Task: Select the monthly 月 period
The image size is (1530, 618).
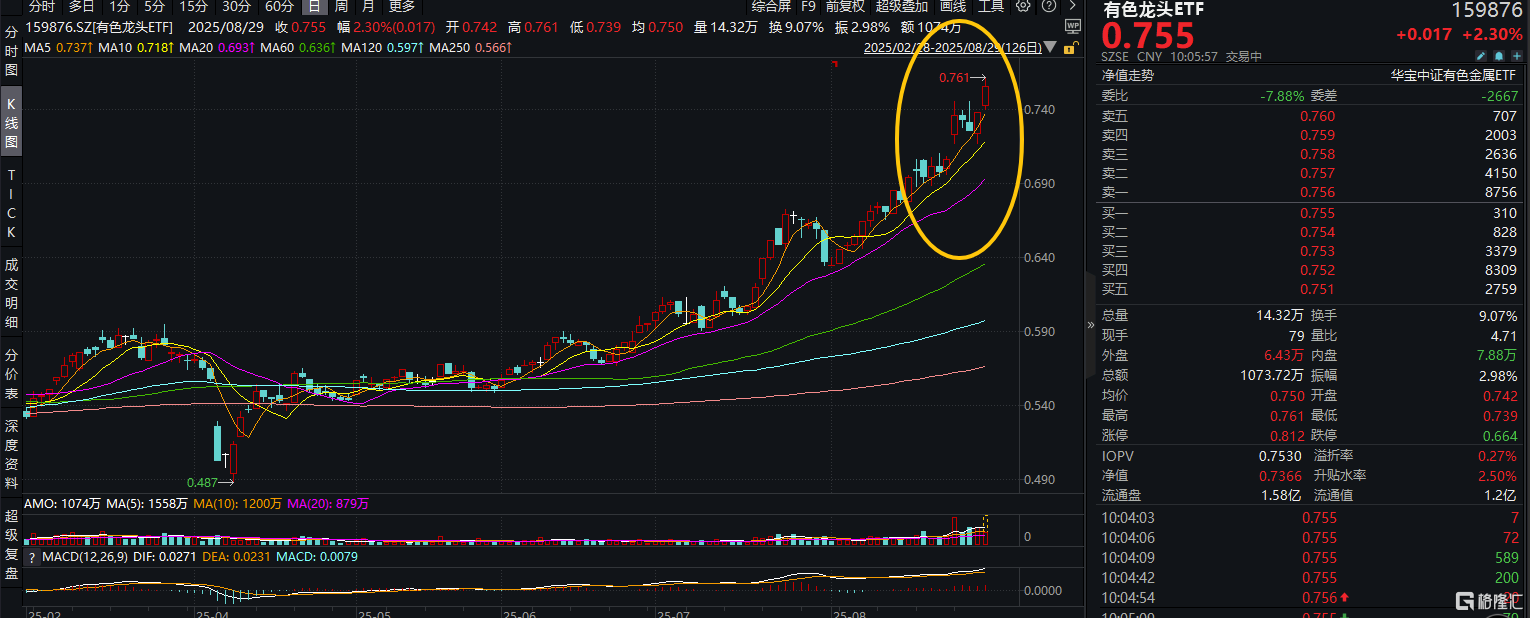Action: 369,5
